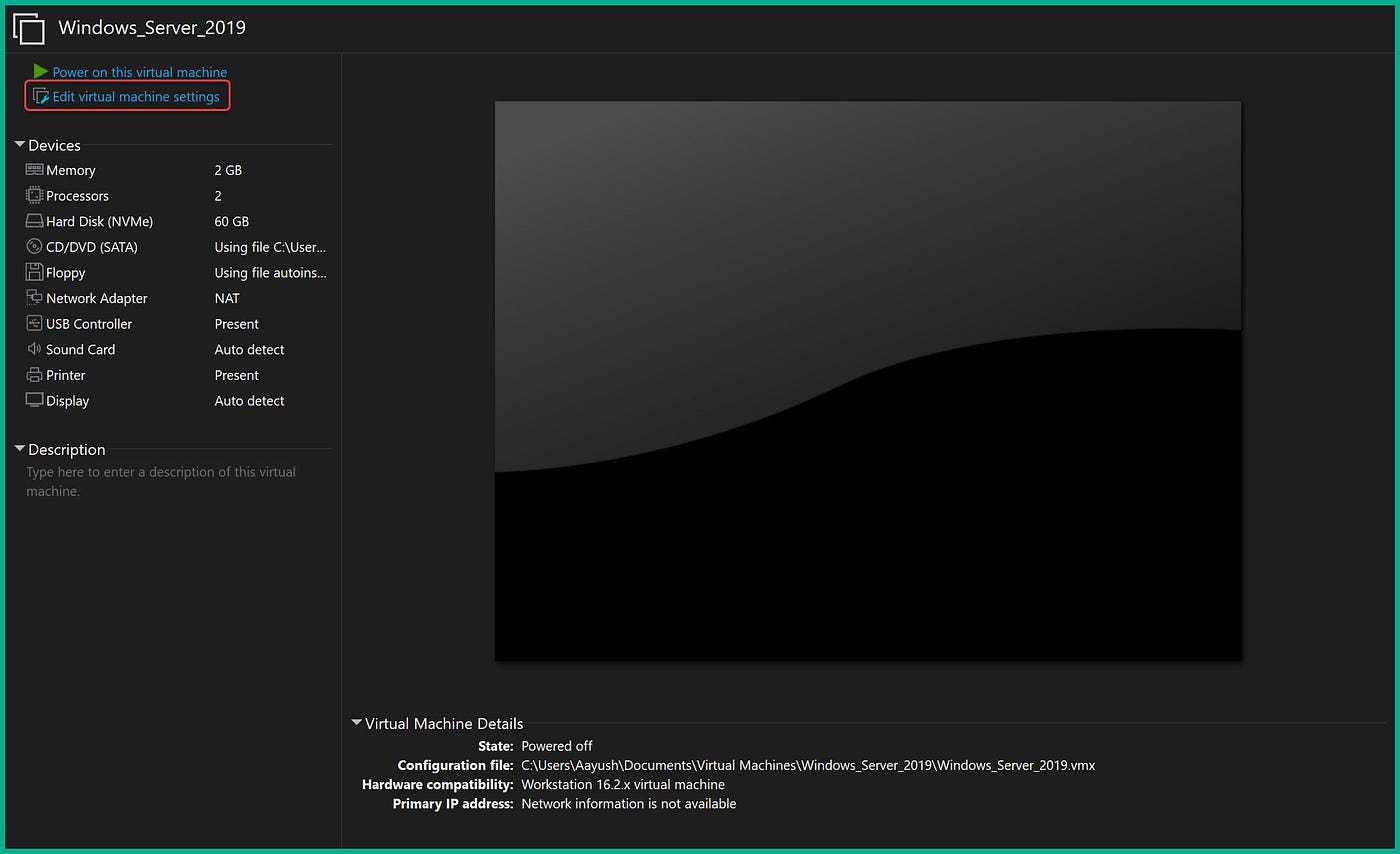This screenshot has height=854, width=1400.
Task: Select the Display device label
Action: coord(68,401)
